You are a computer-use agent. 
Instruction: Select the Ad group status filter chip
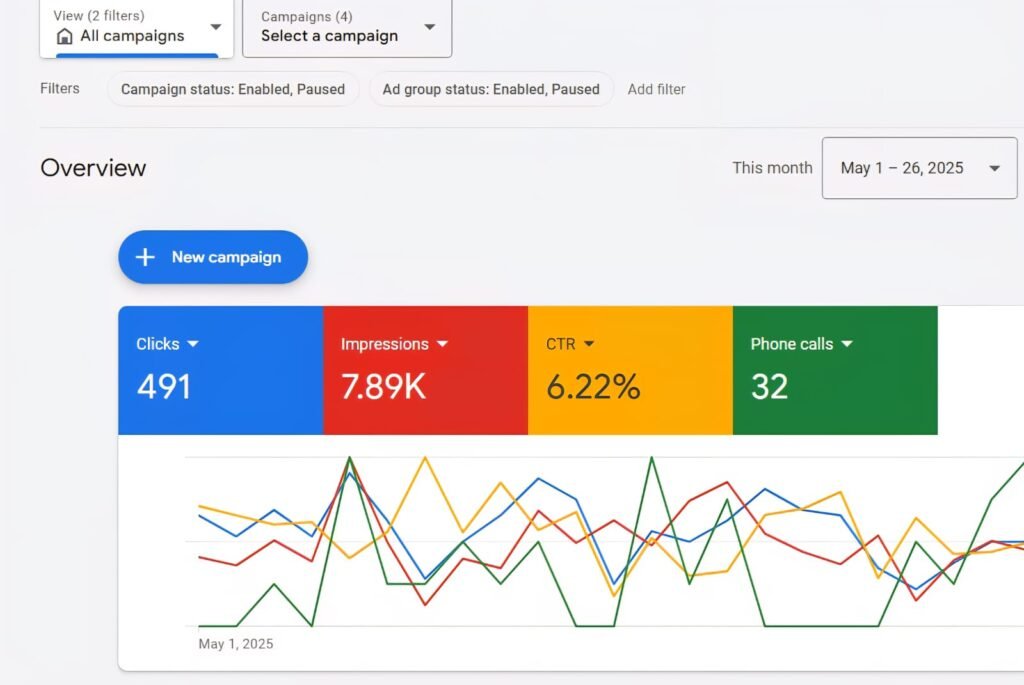pos(491,89)
